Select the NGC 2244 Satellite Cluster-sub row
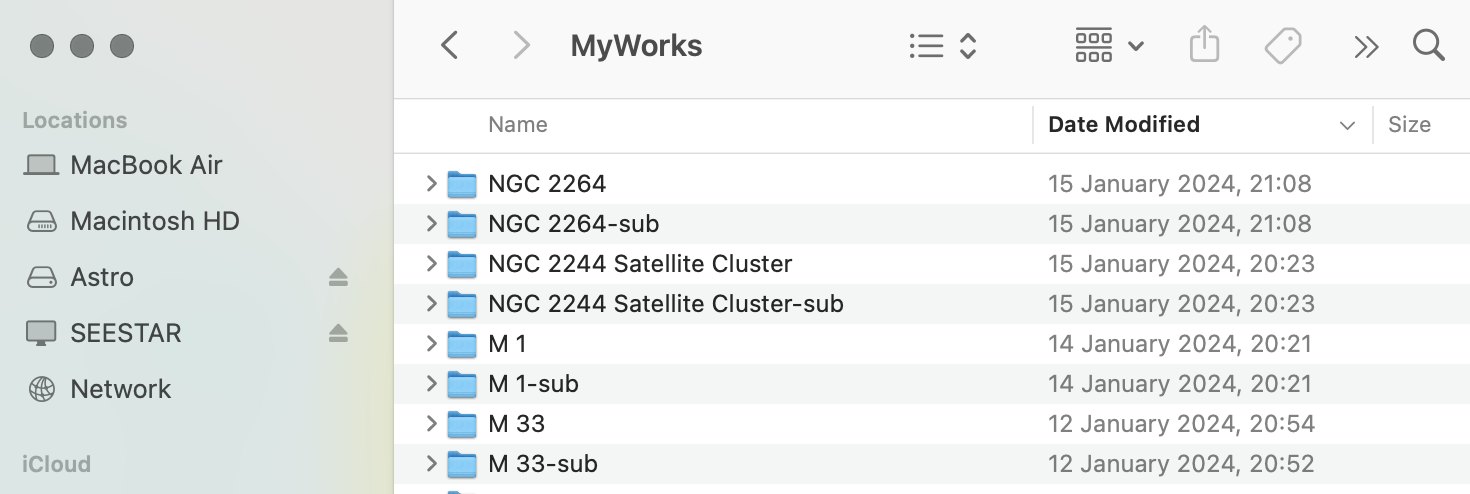The width and height of the screenshot is (1470, 494). point(932,303)
